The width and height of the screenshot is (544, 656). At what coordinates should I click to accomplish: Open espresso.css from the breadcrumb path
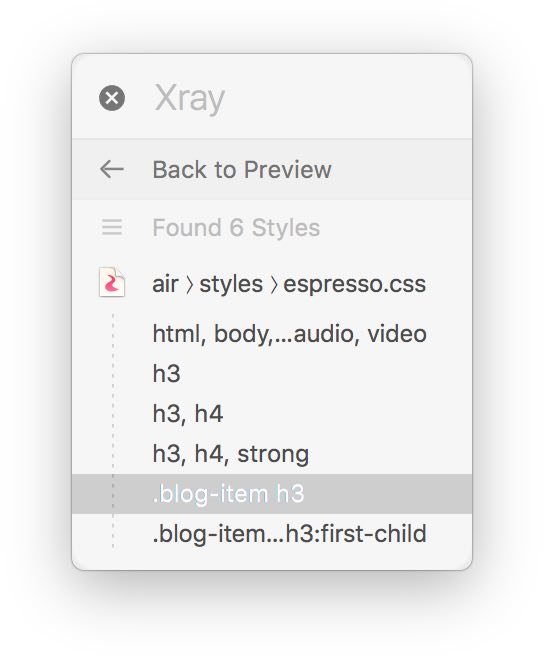(x=354, y=284)
